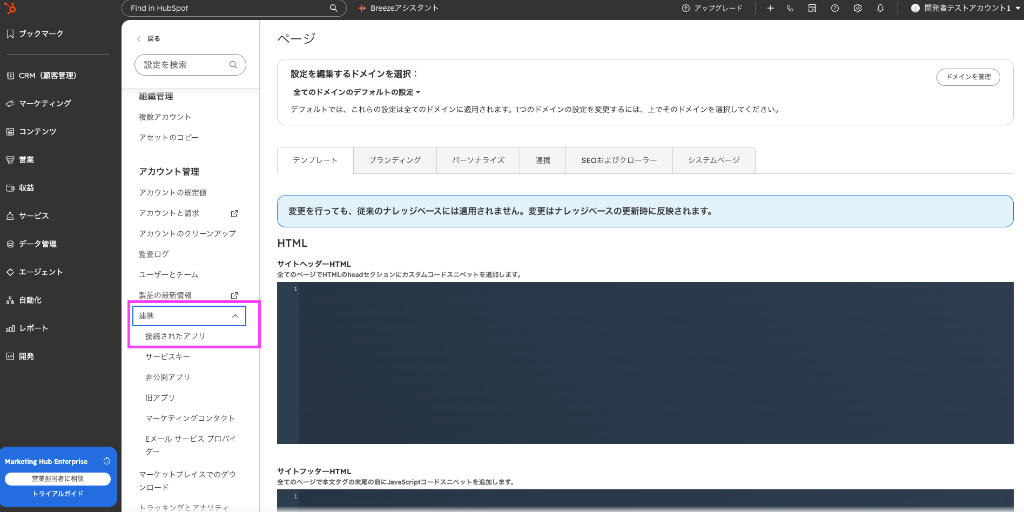Open マーケットプレイスでのダウンロード settings
1024x512 pixels.
coord(187,481)
